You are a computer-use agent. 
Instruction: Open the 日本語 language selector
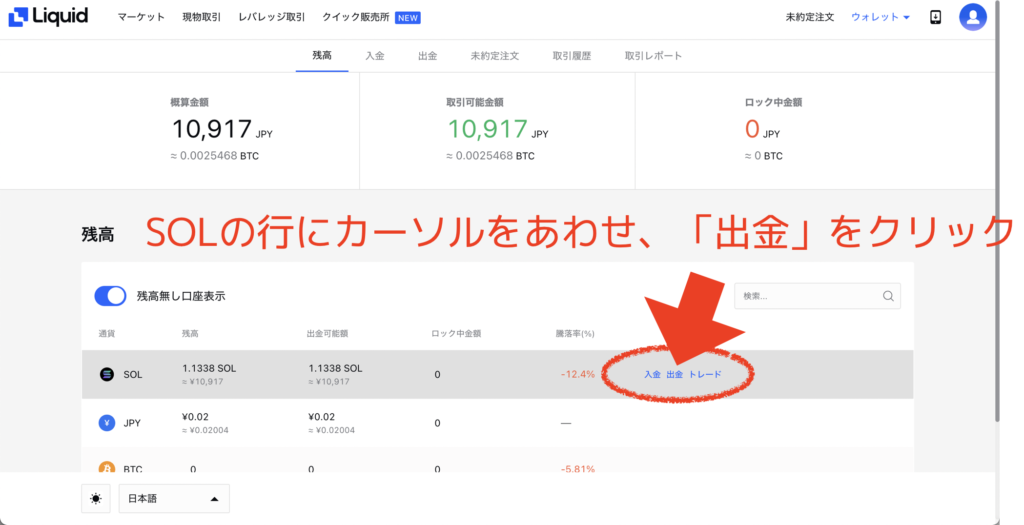pos(174,499)
